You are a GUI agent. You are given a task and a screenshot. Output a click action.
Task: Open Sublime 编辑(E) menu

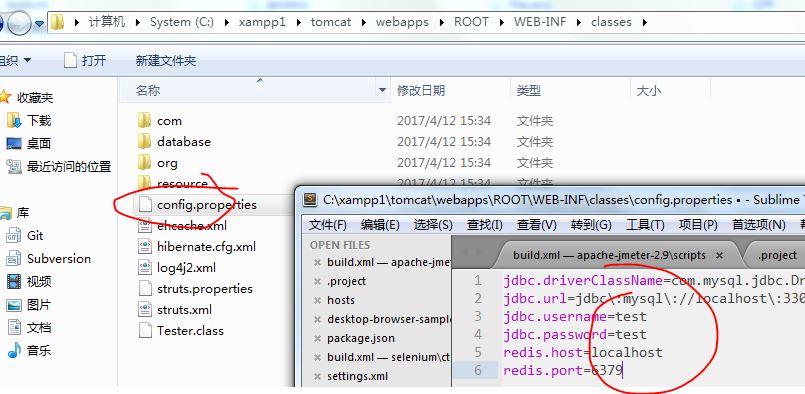[380, 224]
